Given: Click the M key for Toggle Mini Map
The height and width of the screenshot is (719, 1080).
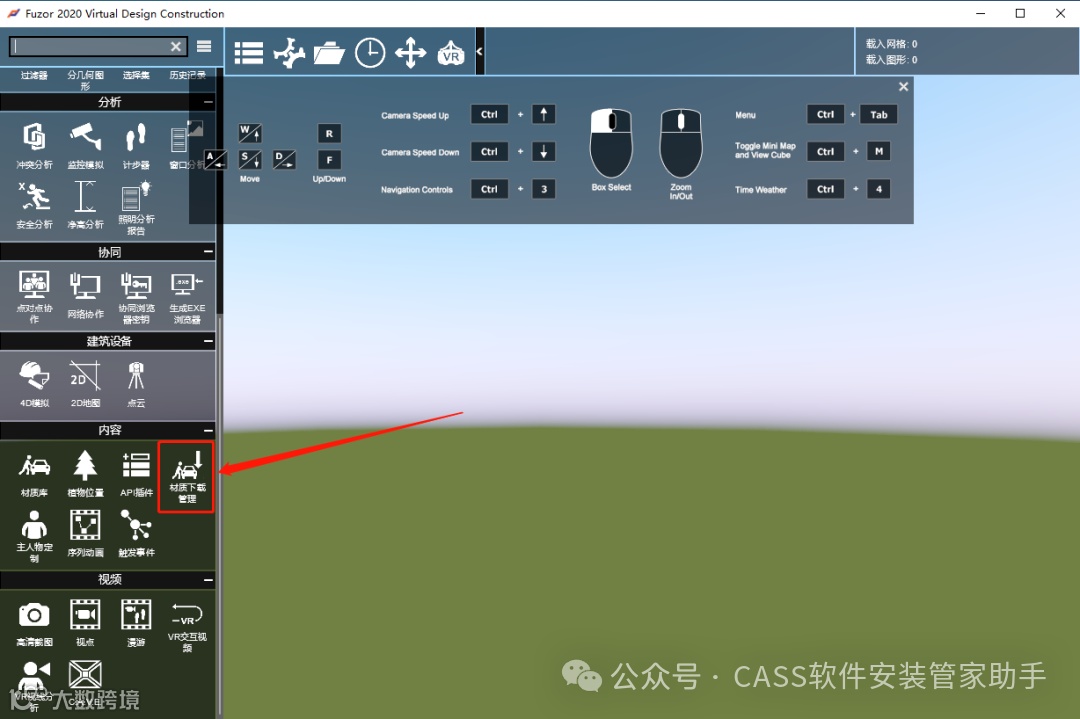Looking at the screenshot, I should point(879,151).
